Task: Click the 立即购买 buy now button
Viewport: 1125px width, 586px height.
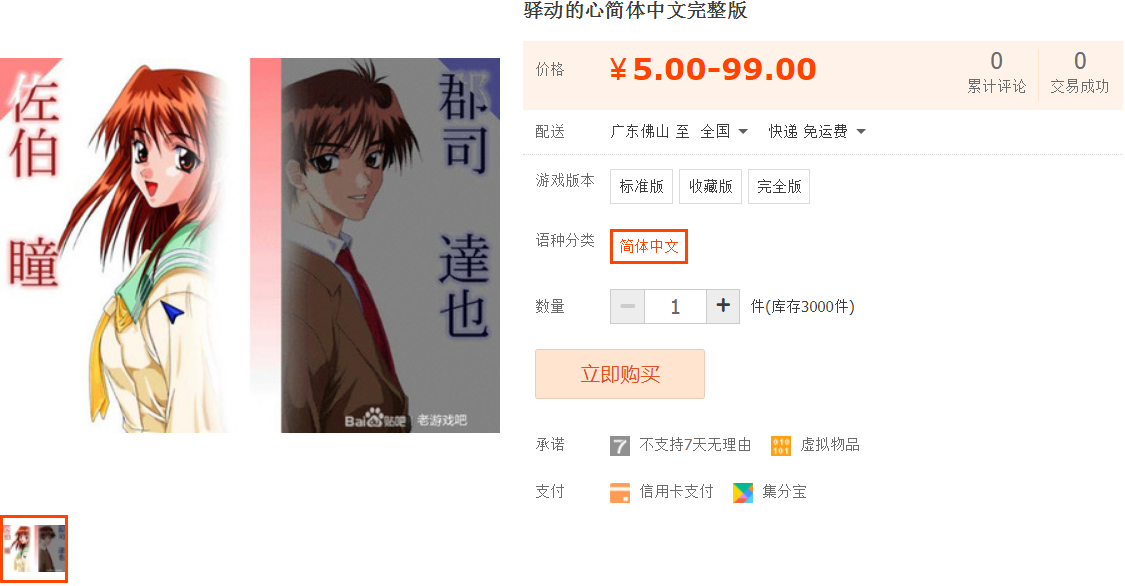Action: pos(620,374)
